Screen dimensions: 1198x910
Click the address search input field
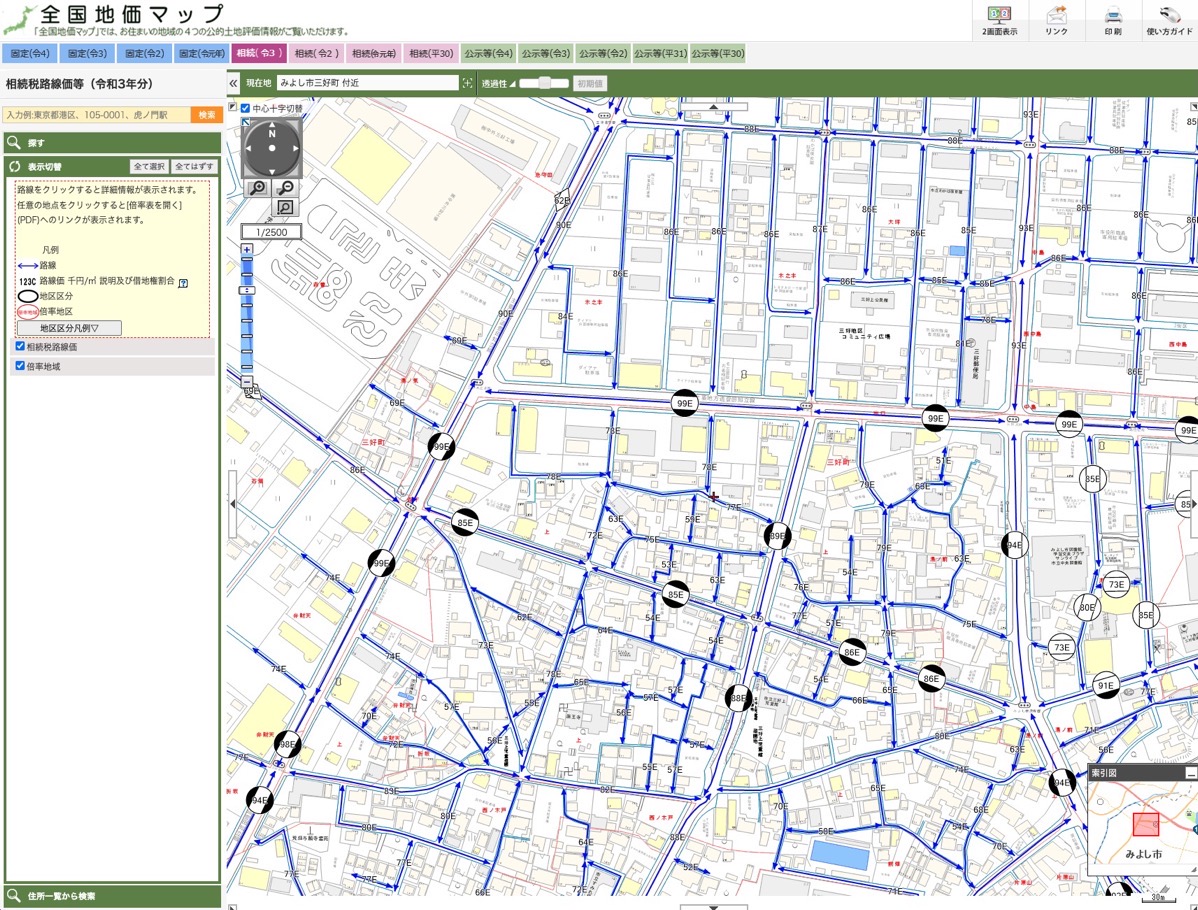(x=97, y=115)
